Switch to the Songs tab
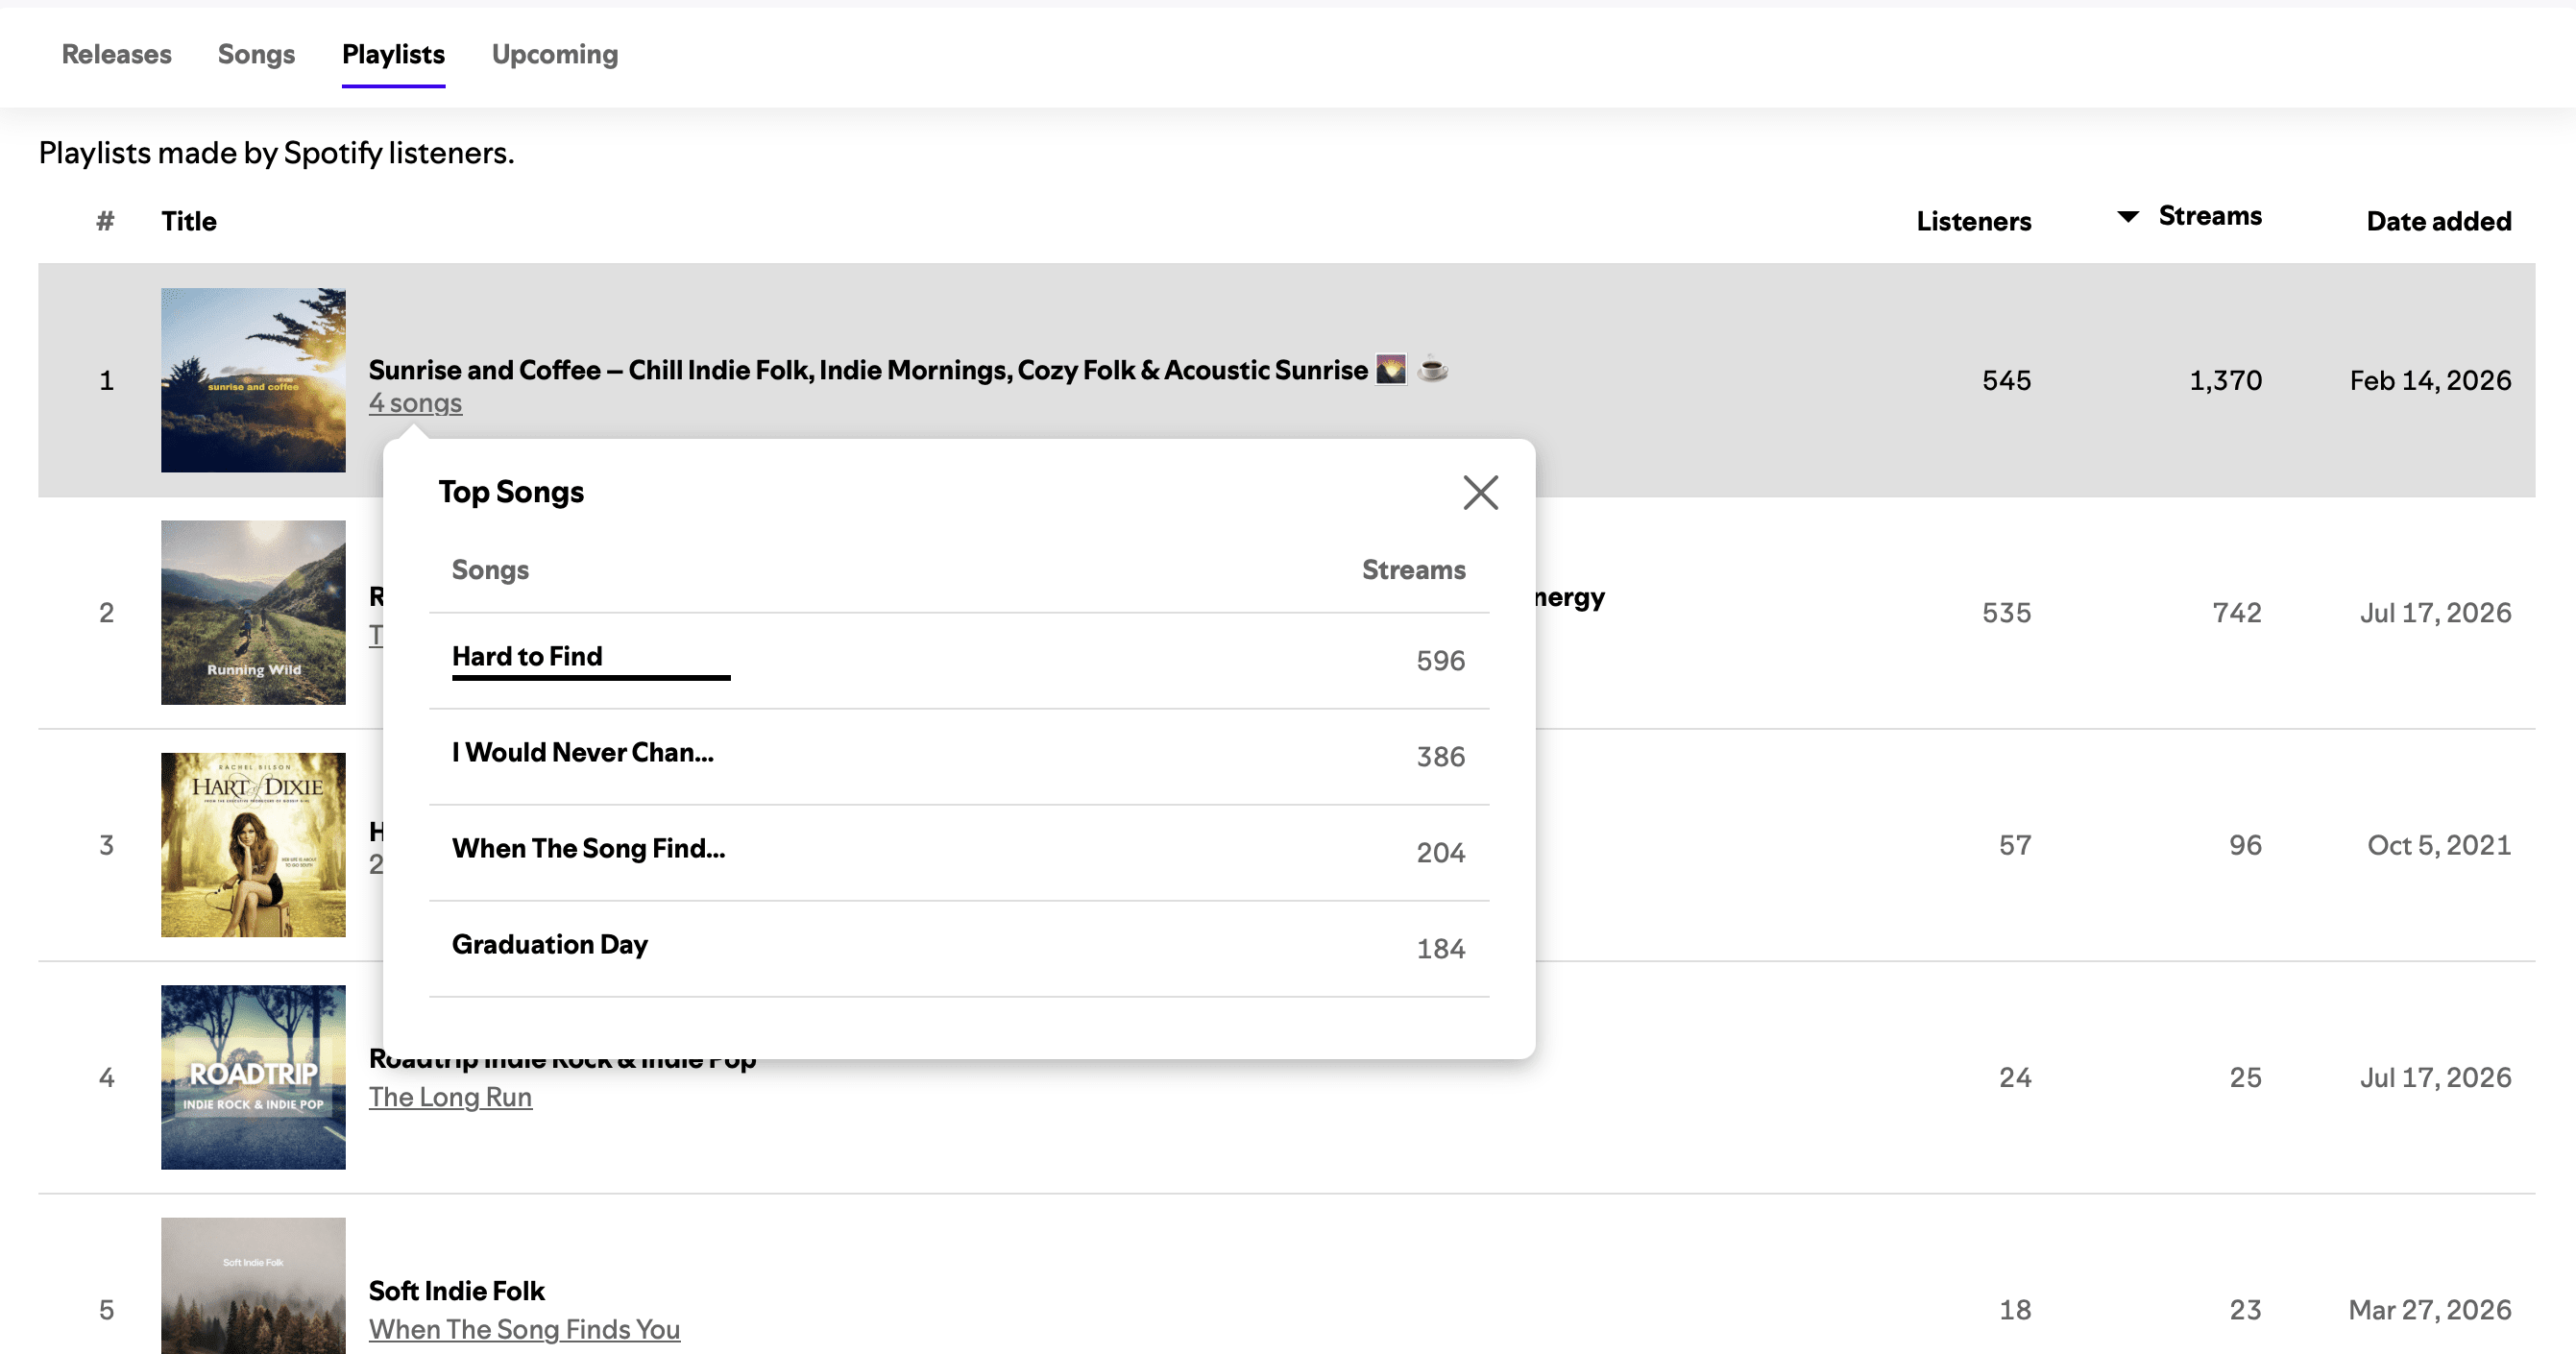The image size is (2576, 1354). (256, 54)
